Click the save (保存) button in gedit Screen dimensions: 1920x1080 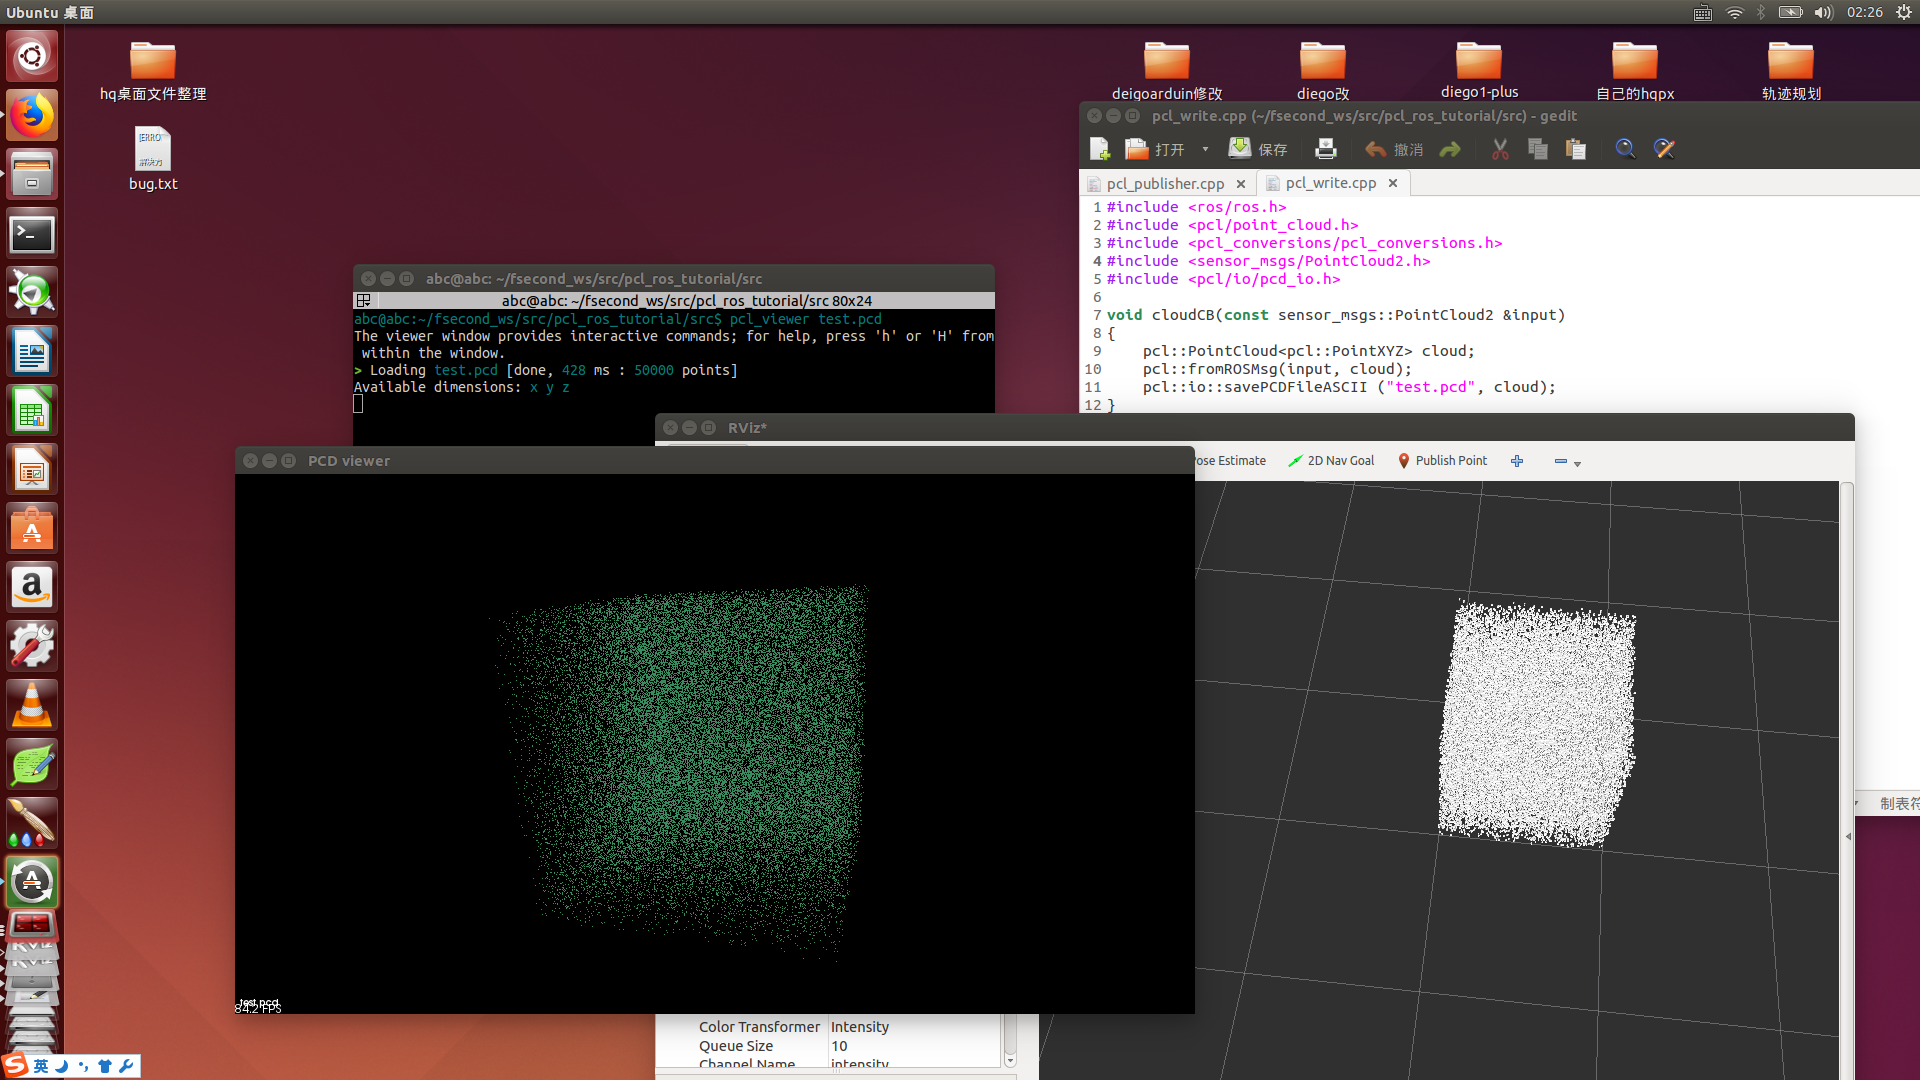1257,149
